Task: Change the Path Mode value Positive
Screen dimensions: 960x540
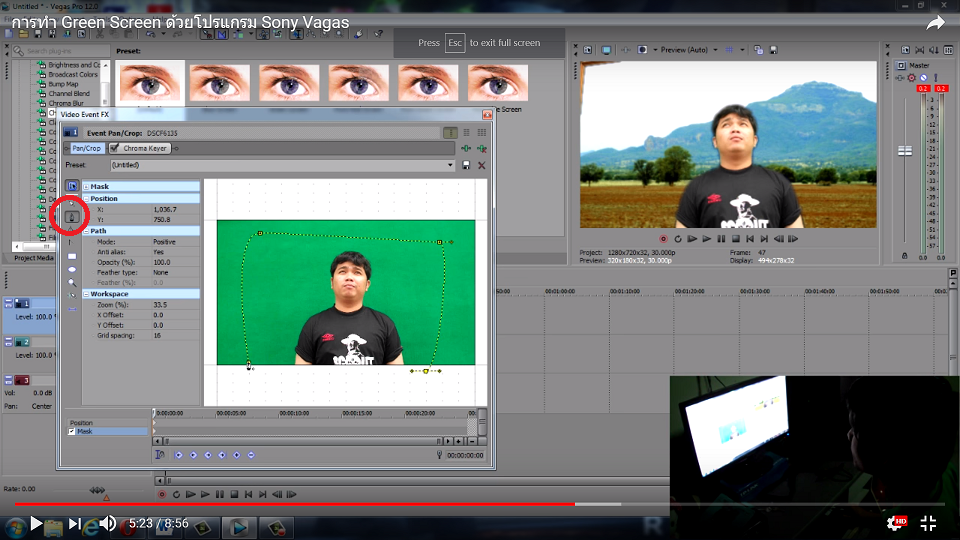Action: (x=164, y=242)
